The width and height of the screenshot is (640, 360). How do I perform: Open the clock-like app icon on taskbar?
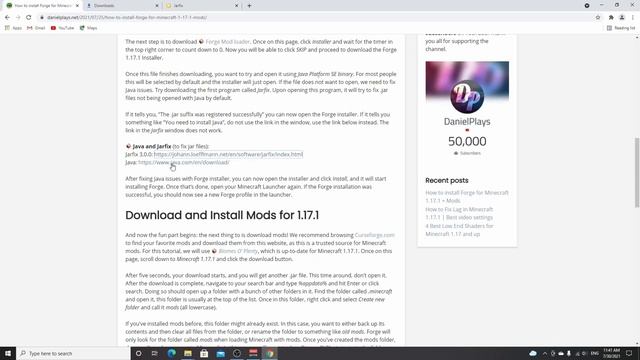pyautogui.click(x=237, y=353)
